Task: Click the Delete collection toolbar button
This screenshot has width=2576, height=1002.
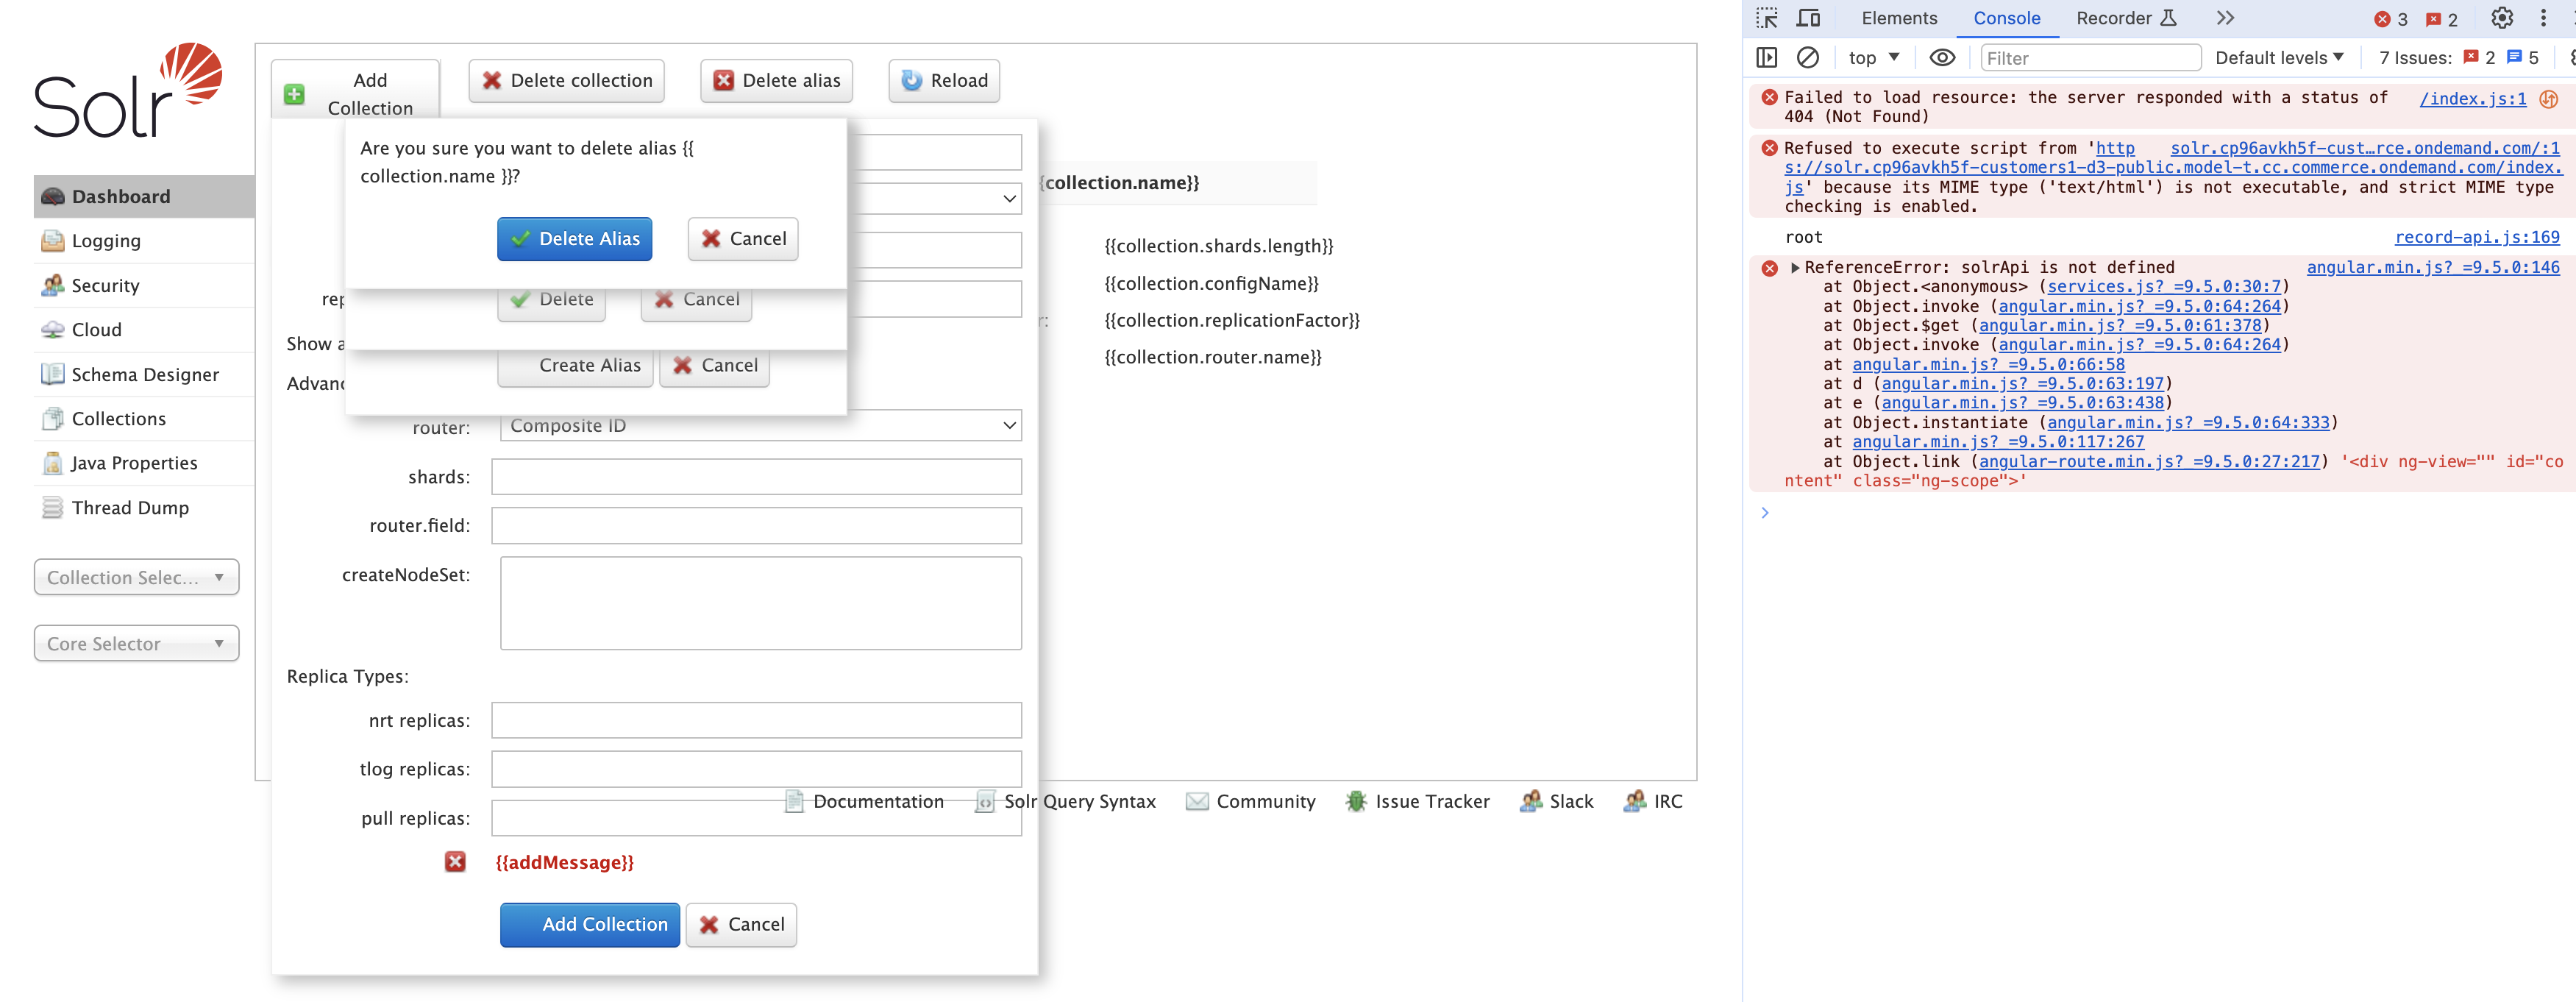Action: coord(567,81)
